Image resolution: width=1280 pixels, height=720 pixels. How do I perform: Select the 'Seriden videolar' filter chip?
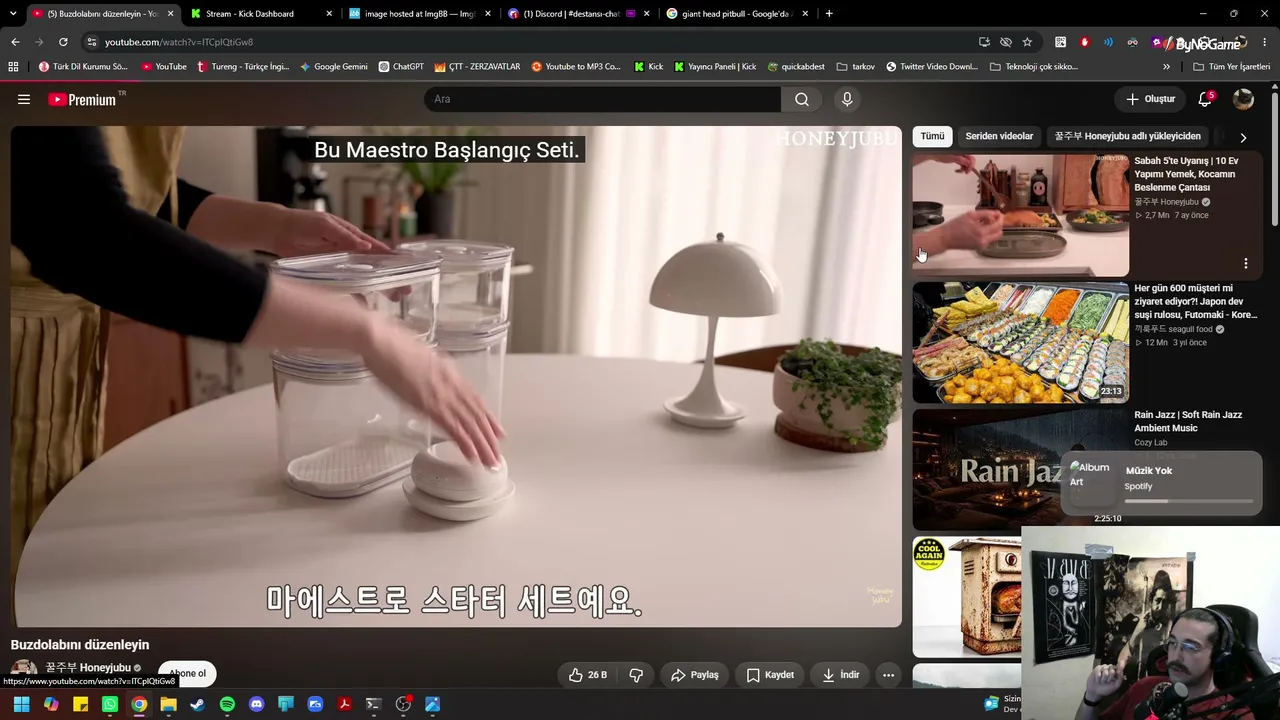click(x=999, y=136)
